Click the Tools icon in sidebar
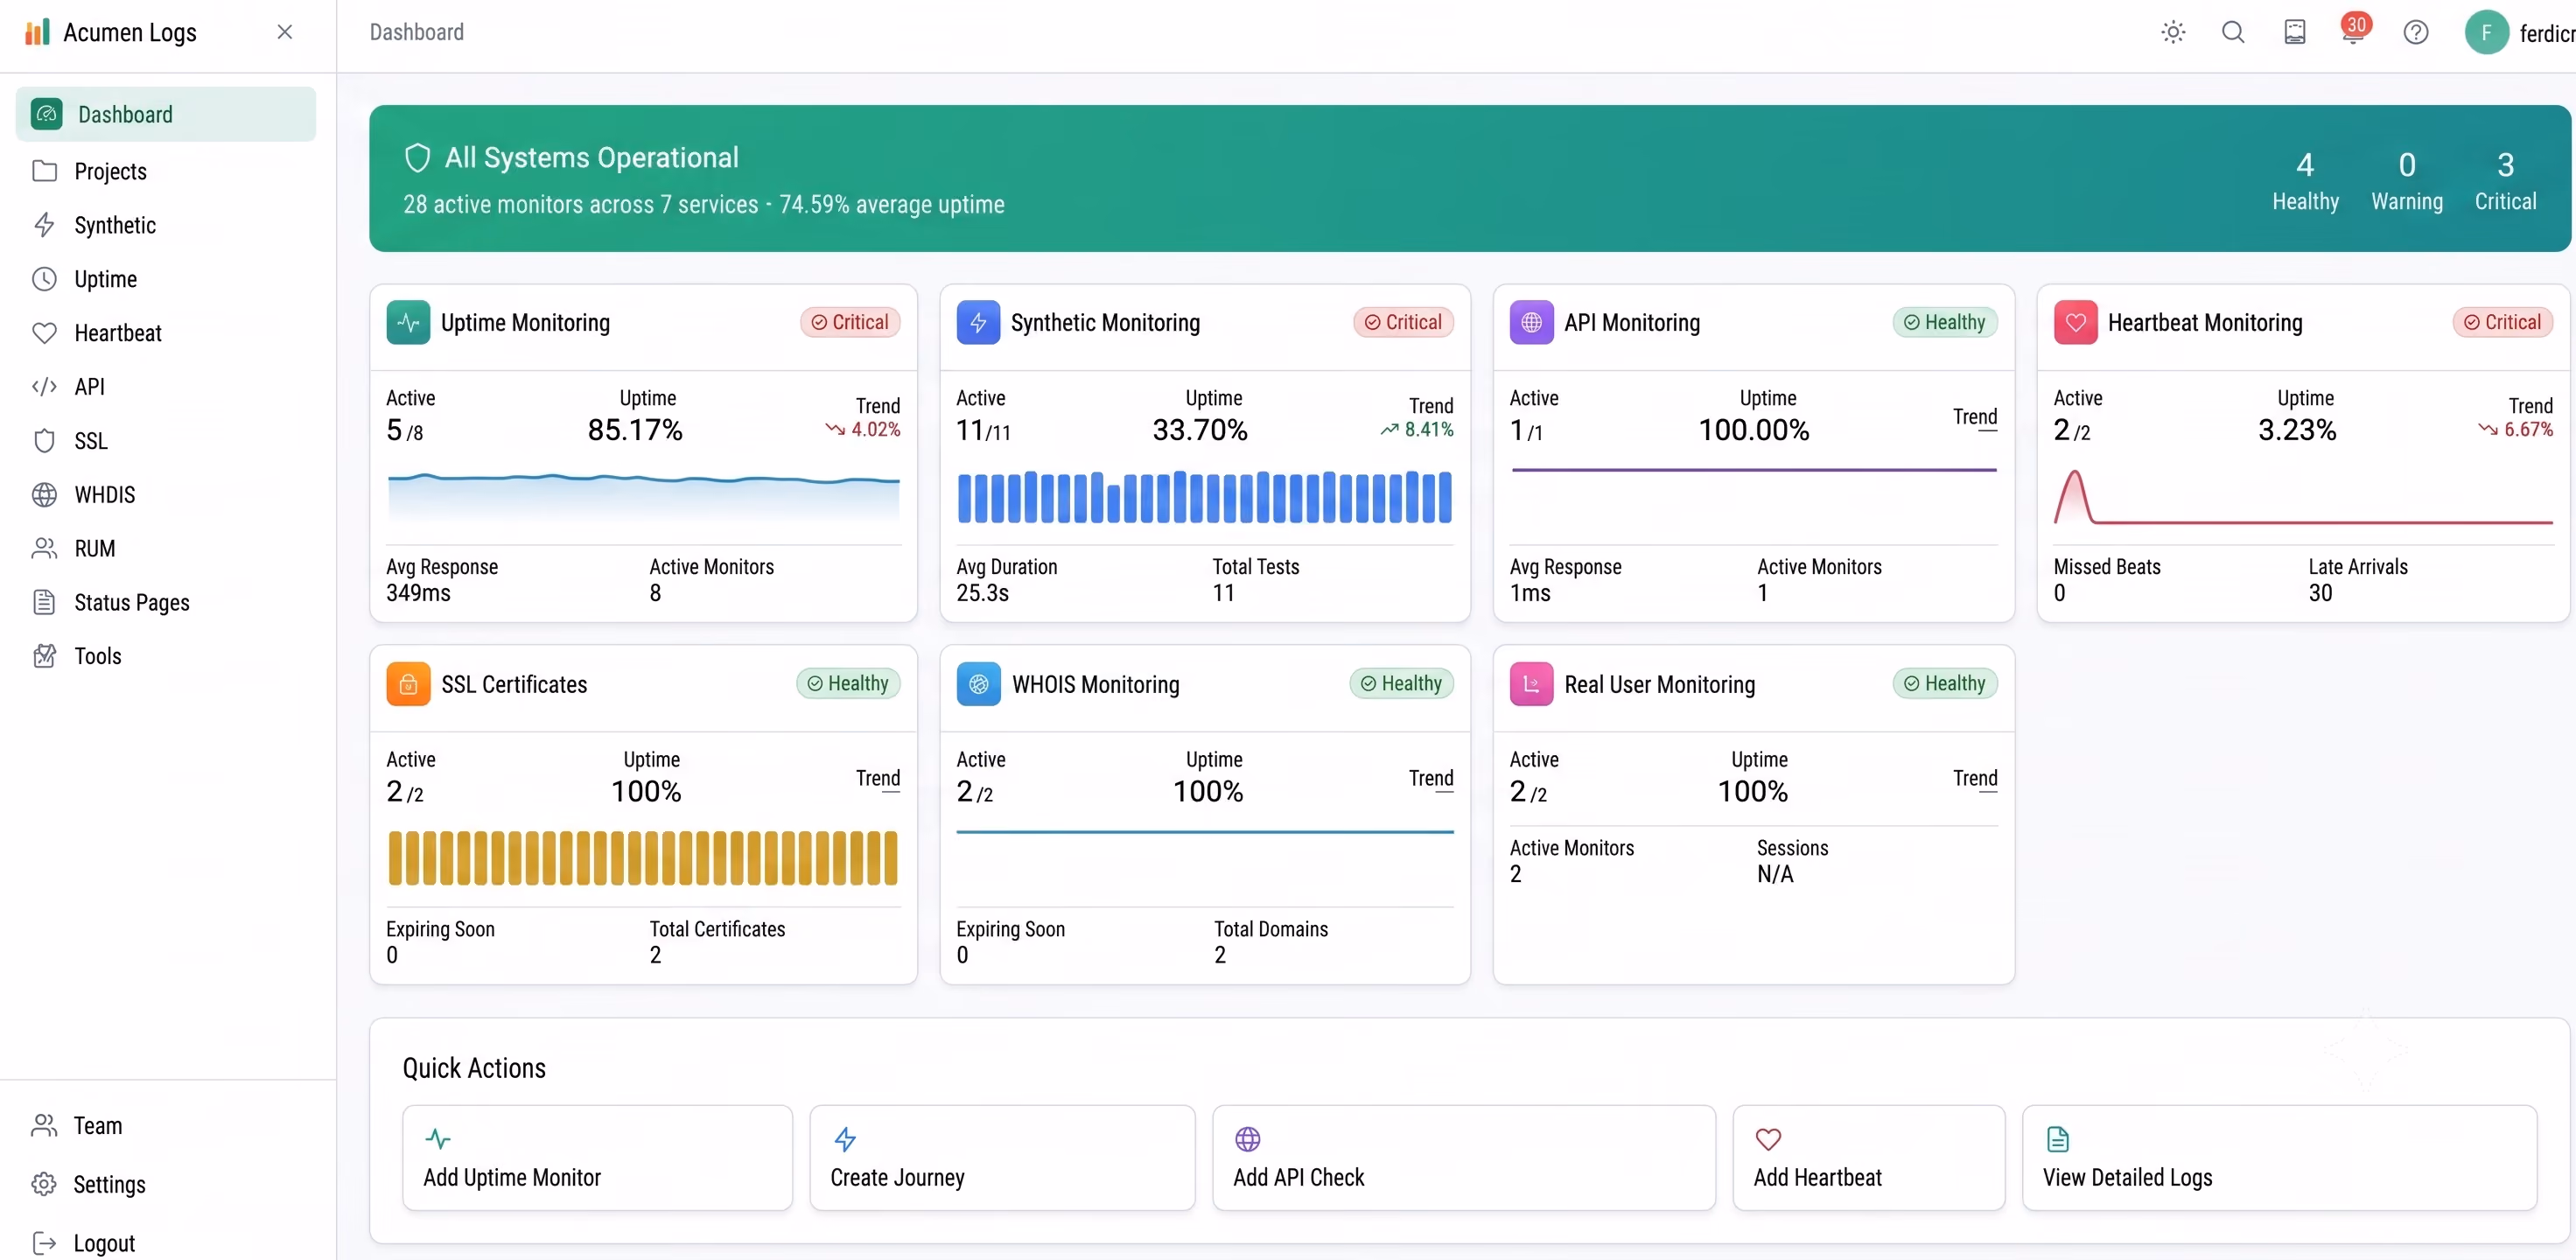 pyautogui.click(x=44, y=656)
